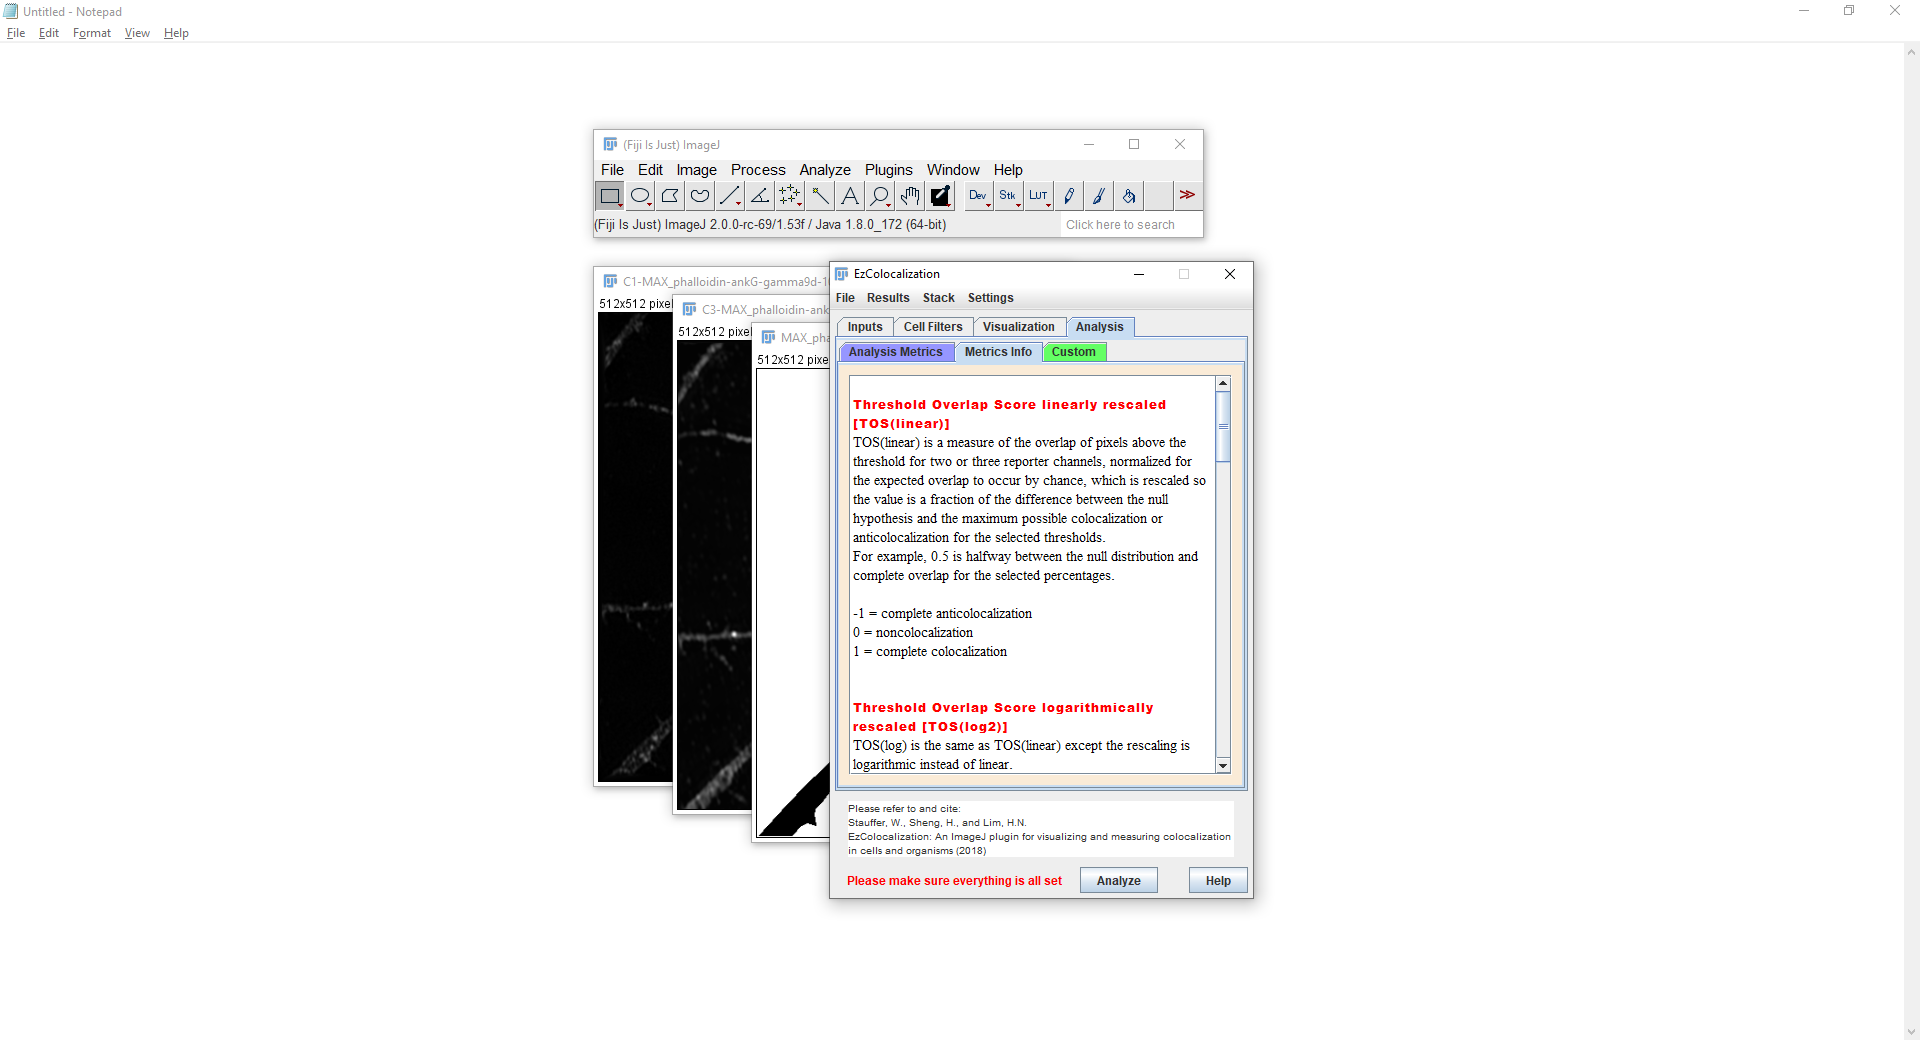The width and height of the screenshot is (1920, 1040).
Task: Select the Angle tool
Action: [760, 196]
